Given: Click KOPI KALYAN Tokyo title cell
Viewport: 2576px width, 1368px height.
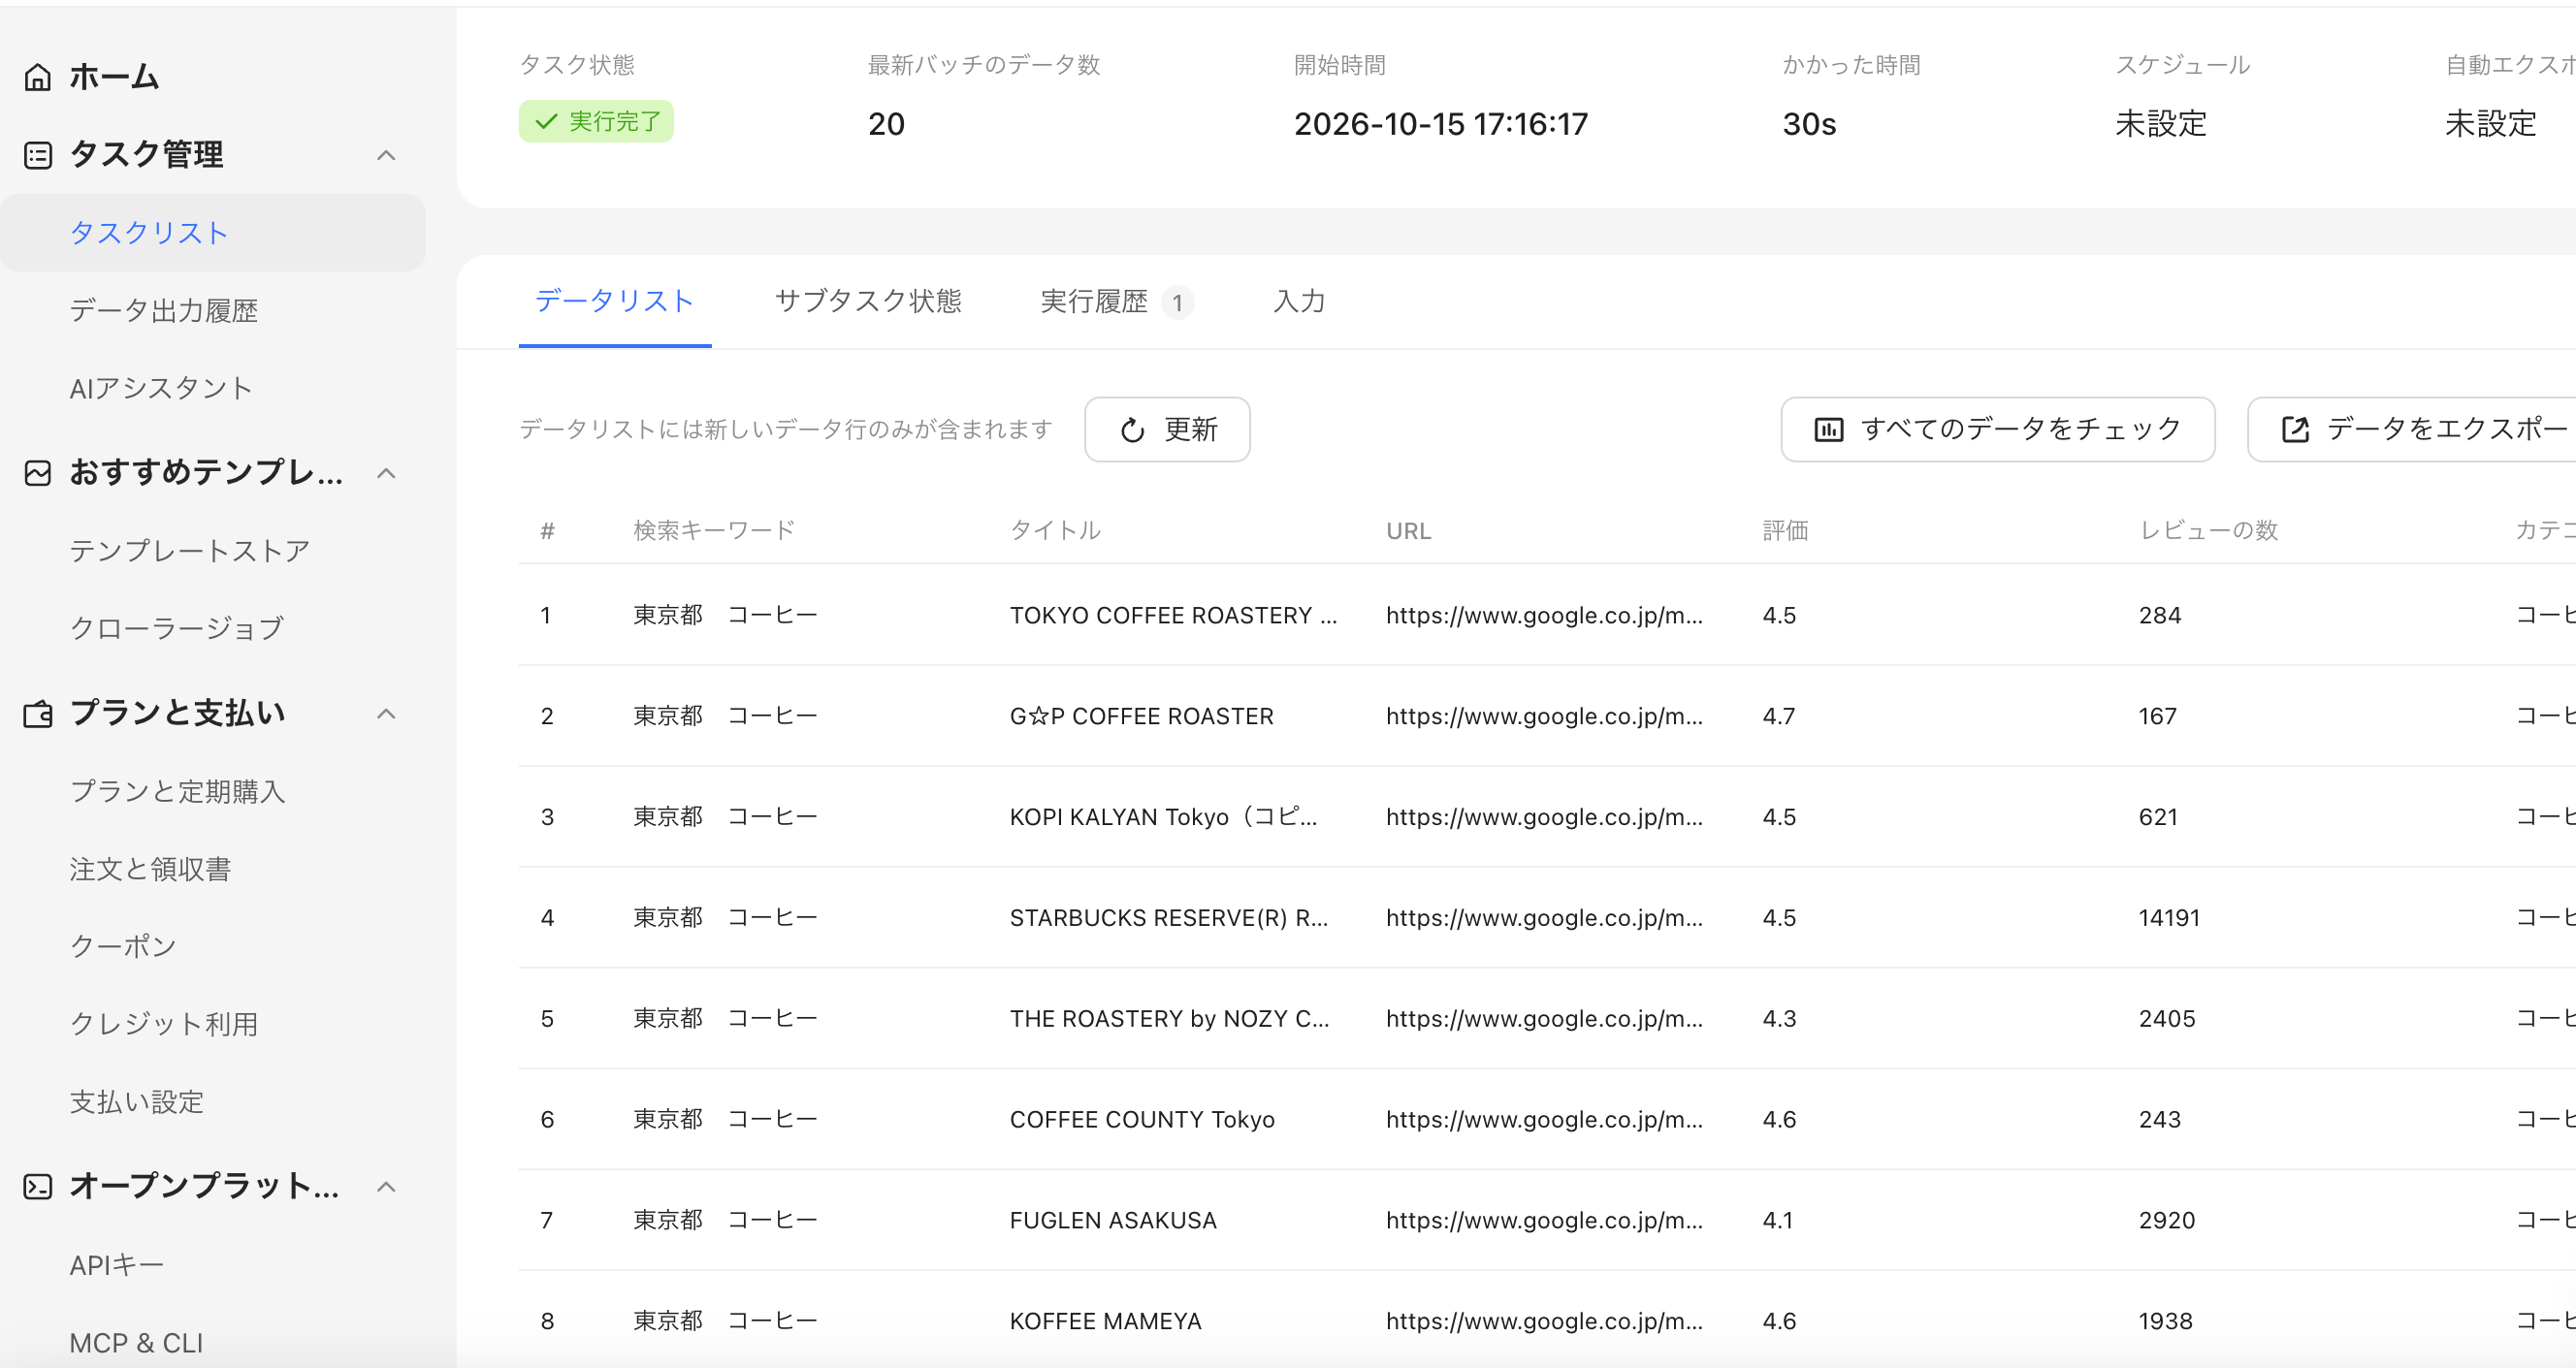Looking at the screenshot, I should pyautogui.click(x=1163, y=818).
